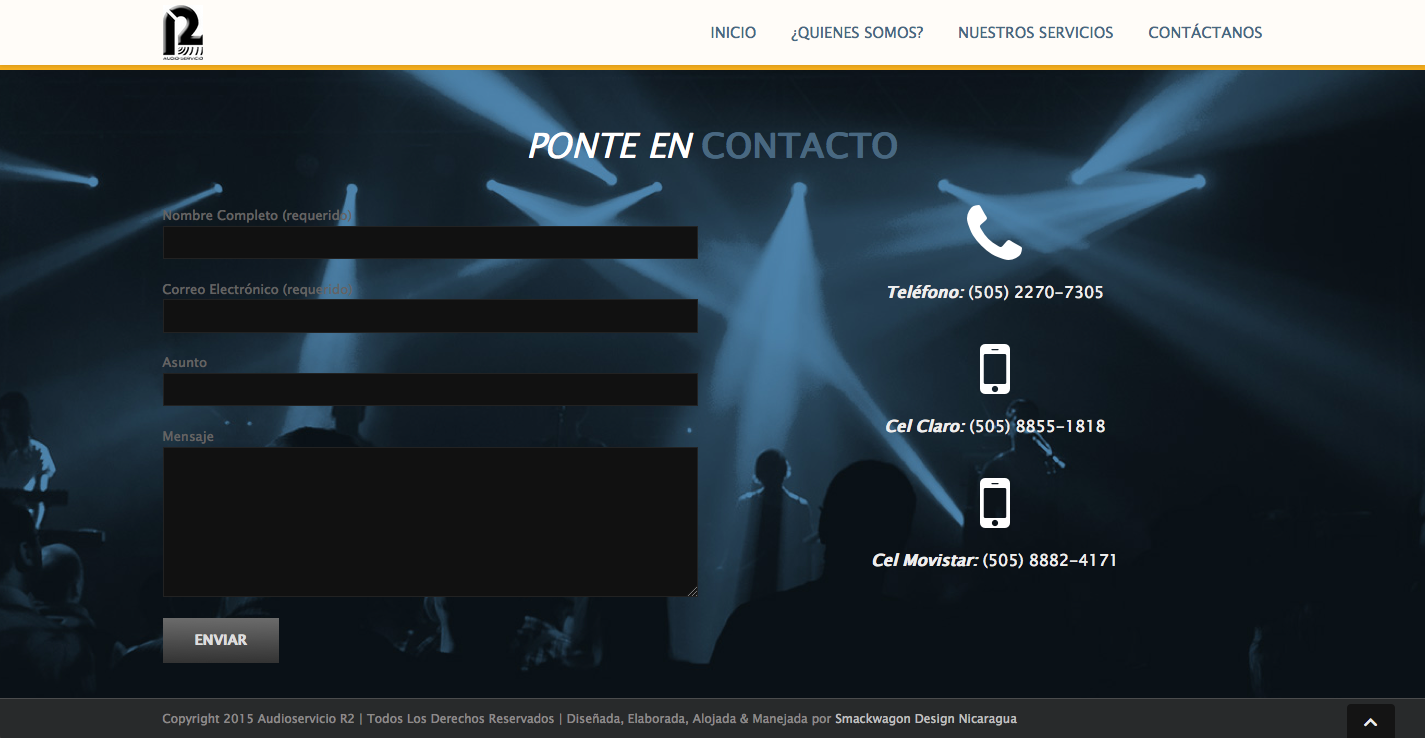Click the scroll-to-top arrow button
The image size is (1425, 738).
coord(1371,721)
